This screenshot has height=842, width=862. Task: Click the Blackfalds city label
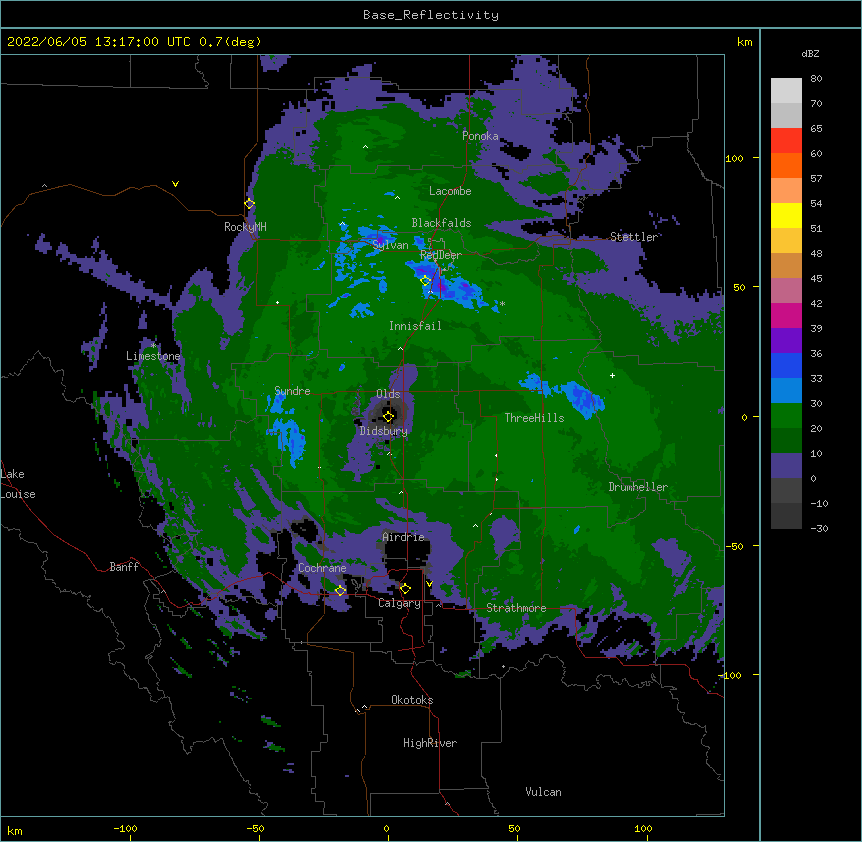pyautogui.click(x=441, y=223)
